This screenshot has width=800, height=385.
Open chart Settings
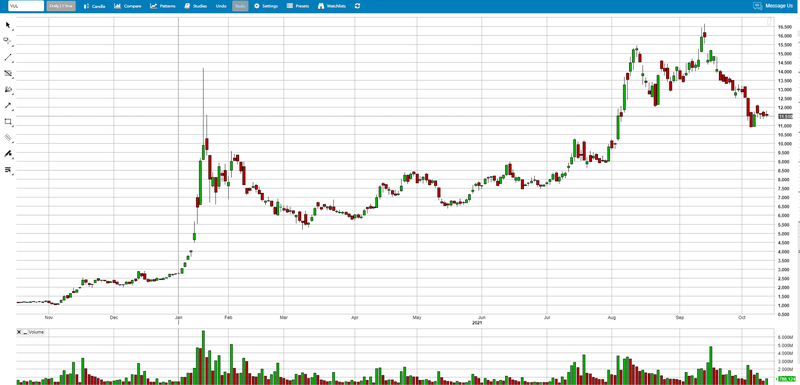coord(266,6)
